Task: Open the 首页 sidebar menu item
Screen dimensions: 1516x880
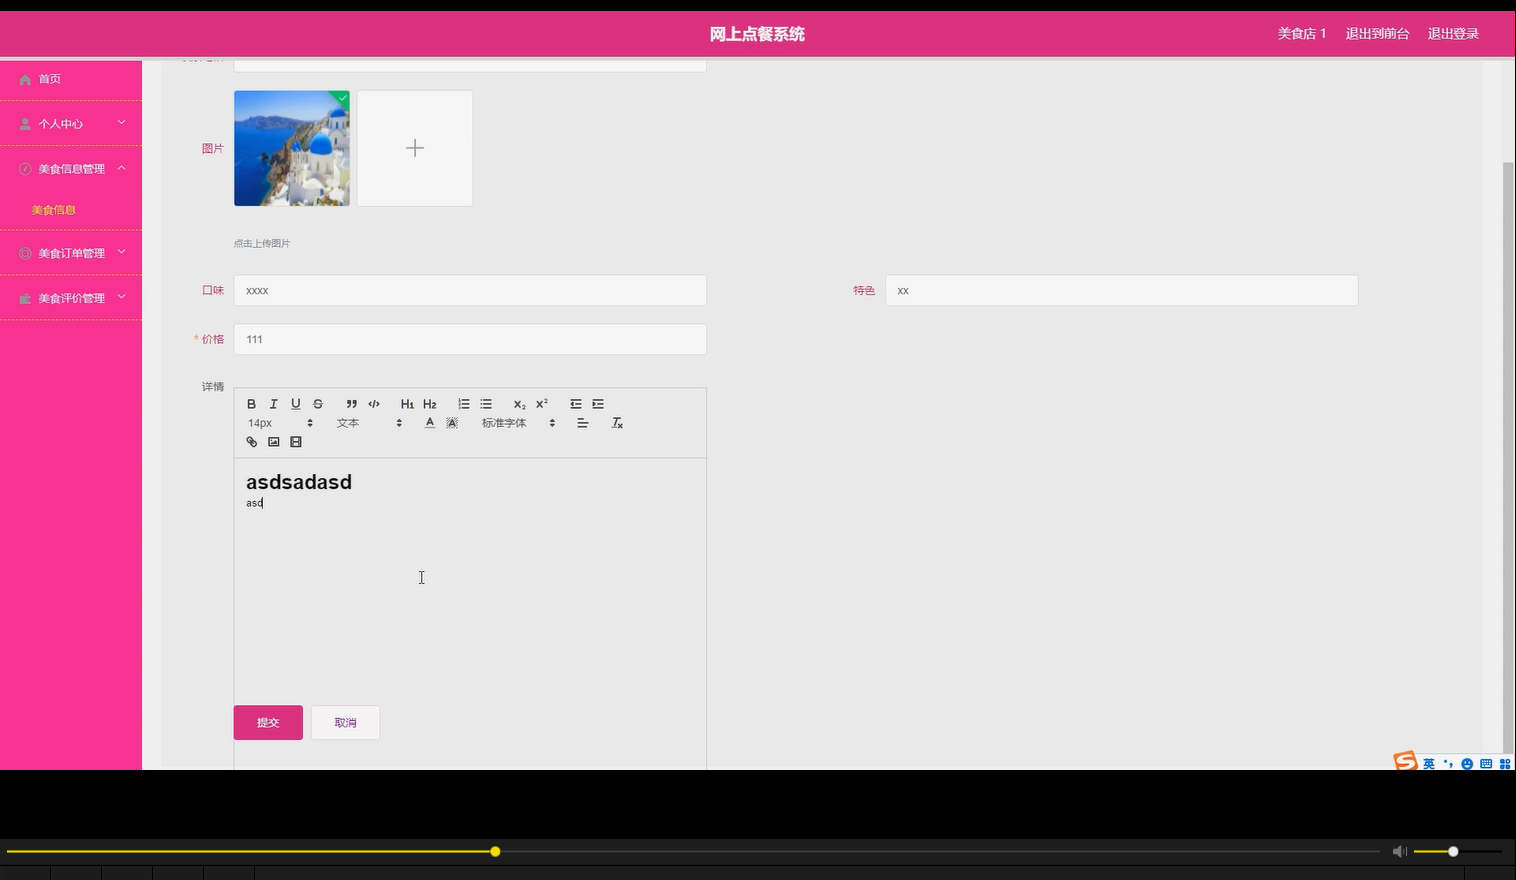Action: (x=48, y=78)
